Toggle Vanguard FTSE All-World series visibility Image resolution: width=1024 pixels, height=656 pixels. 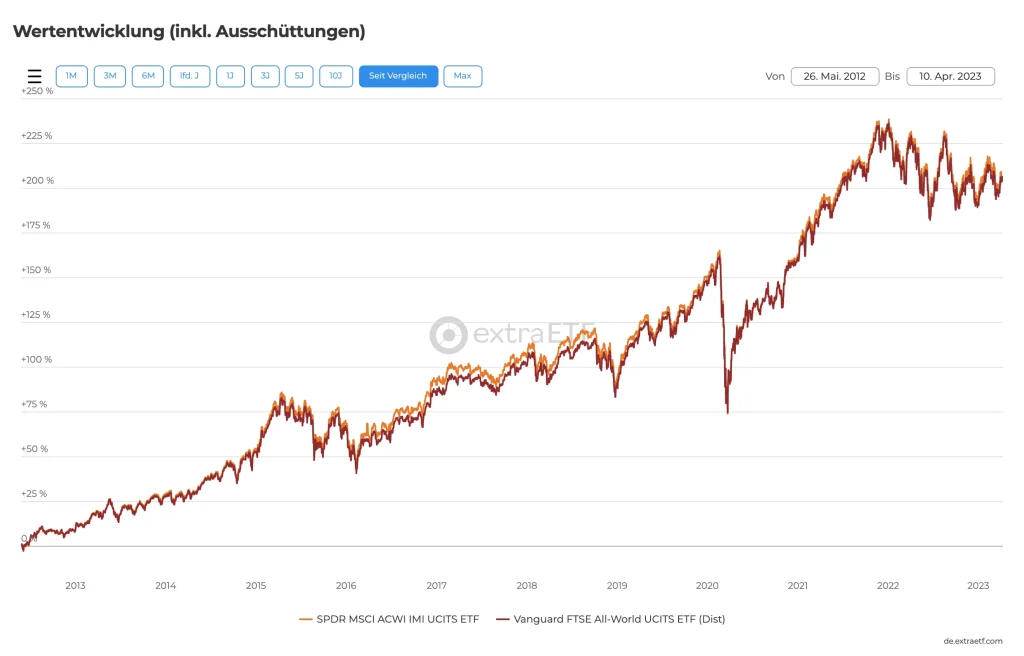coord(619,619)
